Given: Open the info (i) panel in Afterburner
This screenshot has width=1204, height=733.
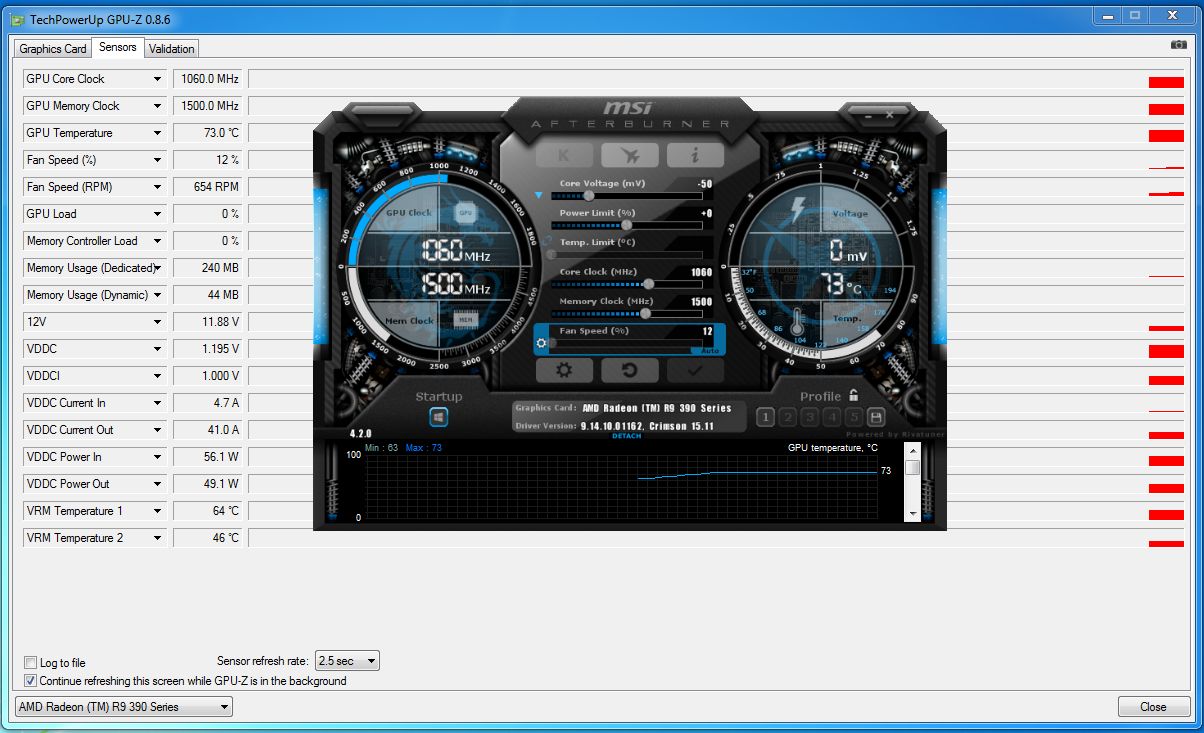Looking at the screenshot, I should click(x=695, y=155).
